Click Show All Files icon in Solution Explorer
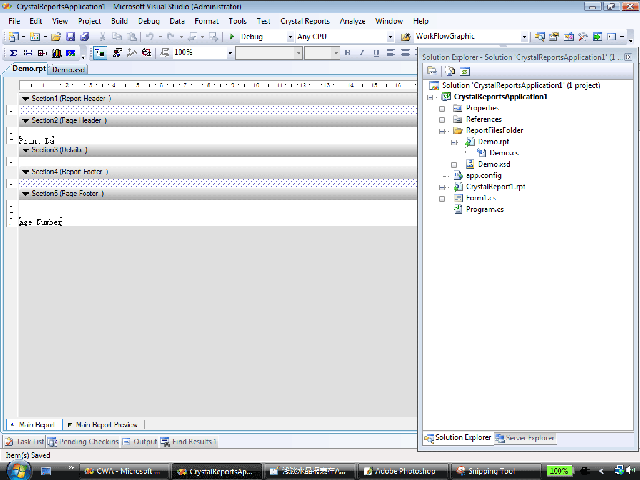Screen dimensions: 640x480 click(450, 71)
